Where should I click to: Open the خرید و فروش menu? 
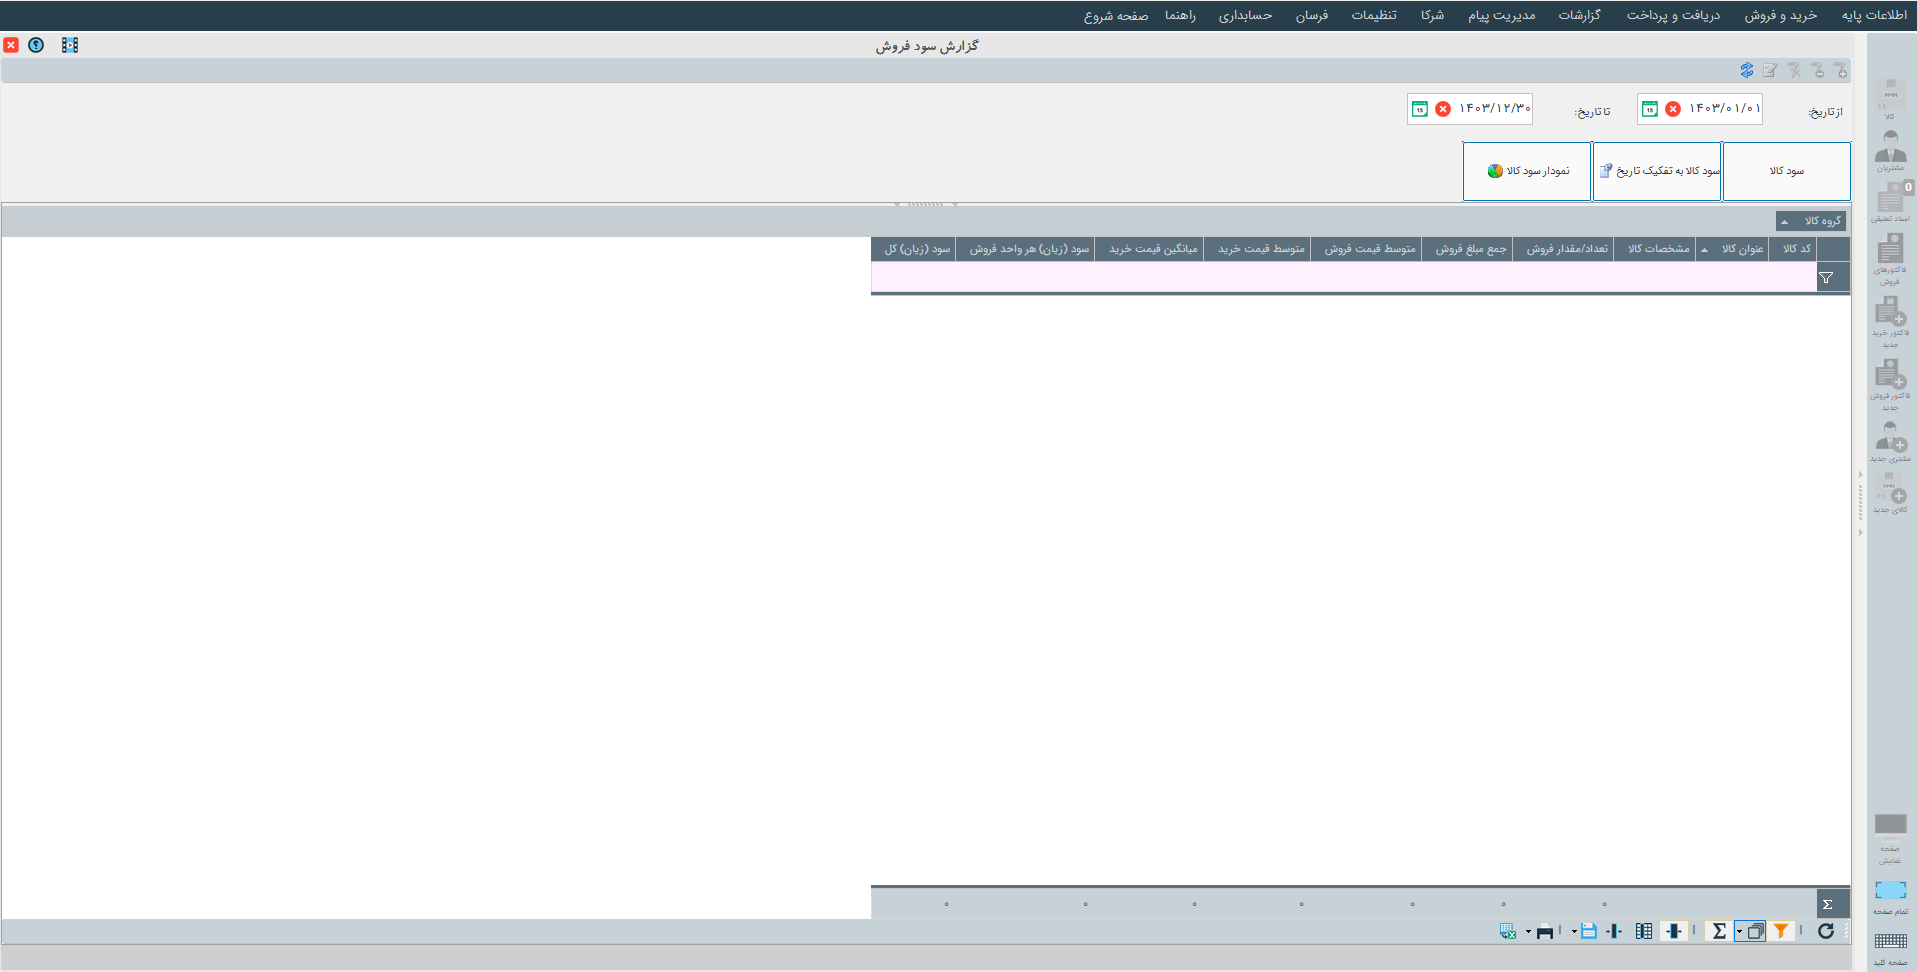(x=1781, y=15)
